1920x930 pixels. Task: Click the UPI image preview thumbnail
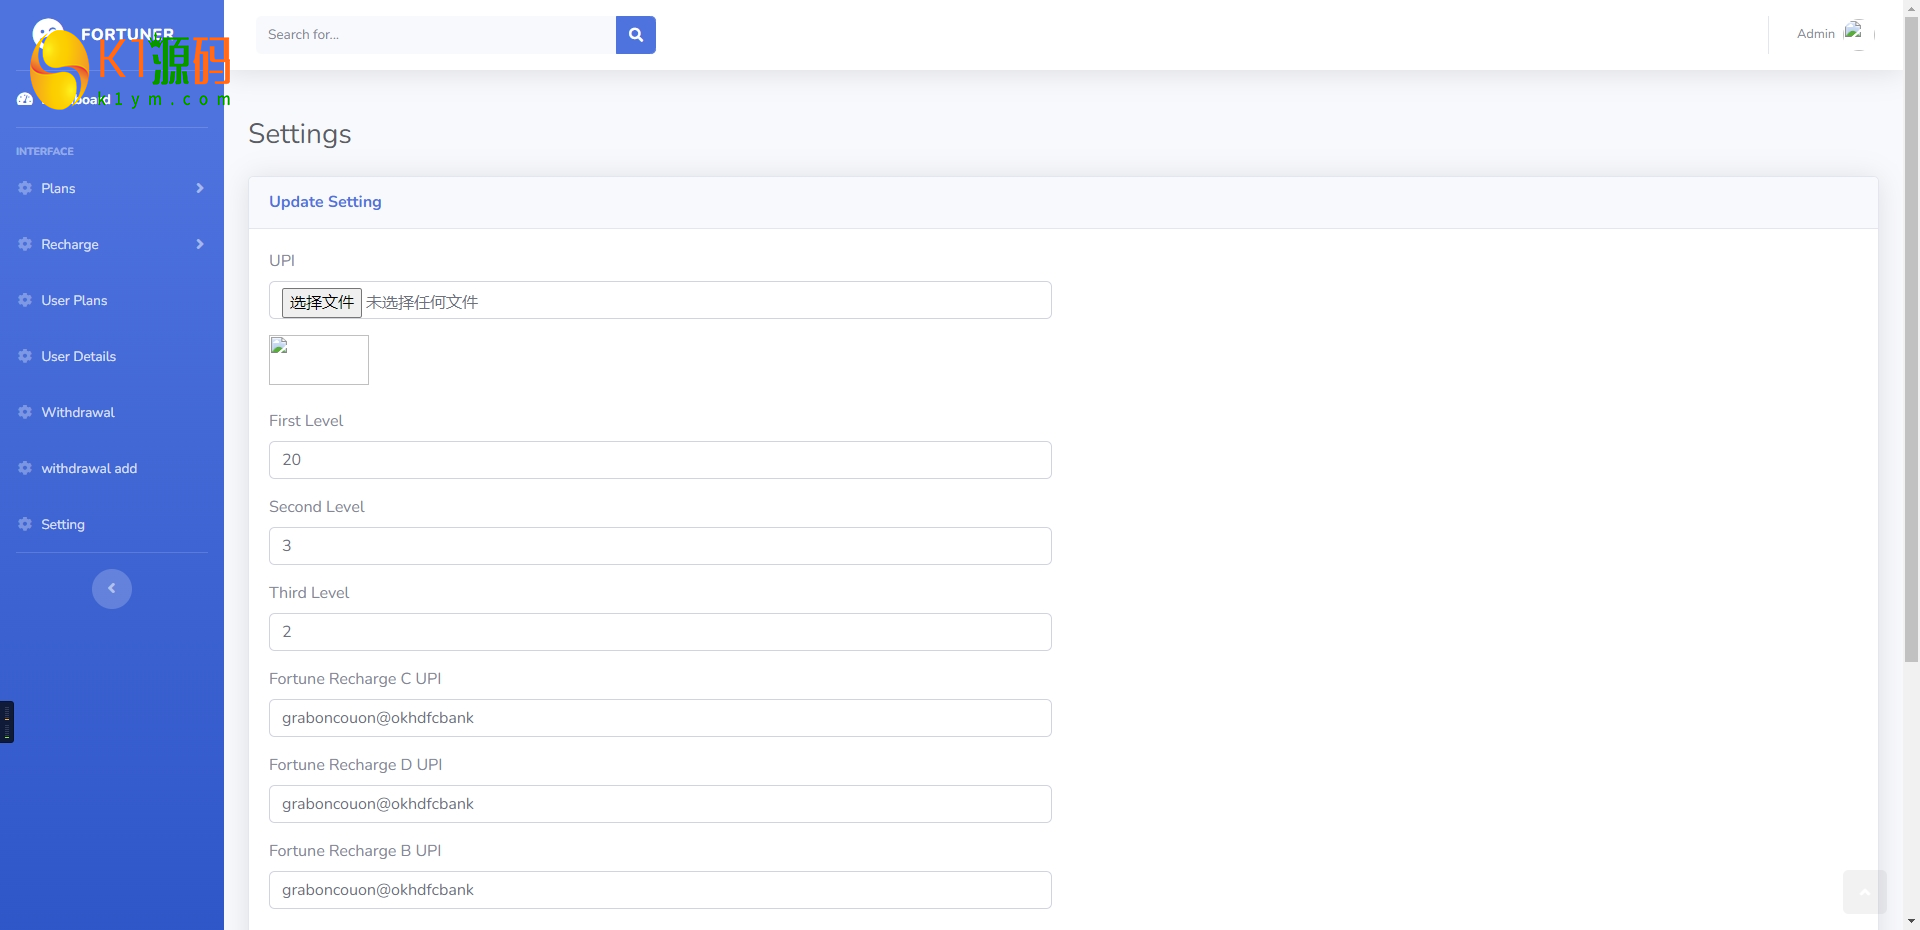[x=319, y=360]
